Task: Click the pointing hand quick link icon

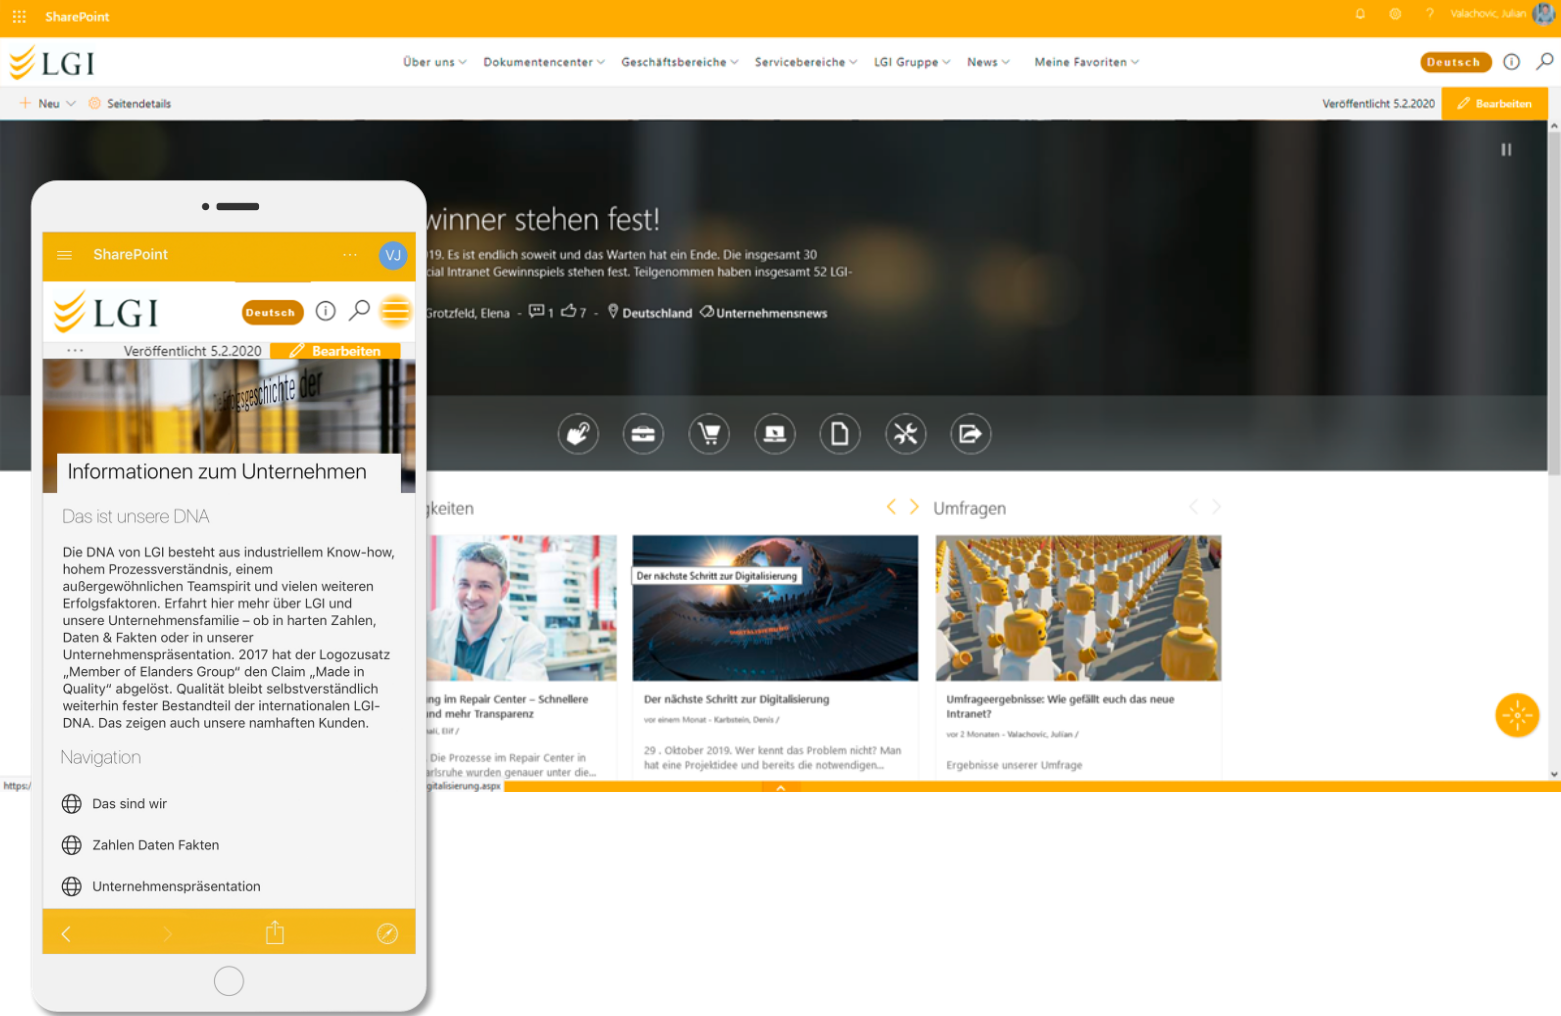Action: click(x=578, y=434)
